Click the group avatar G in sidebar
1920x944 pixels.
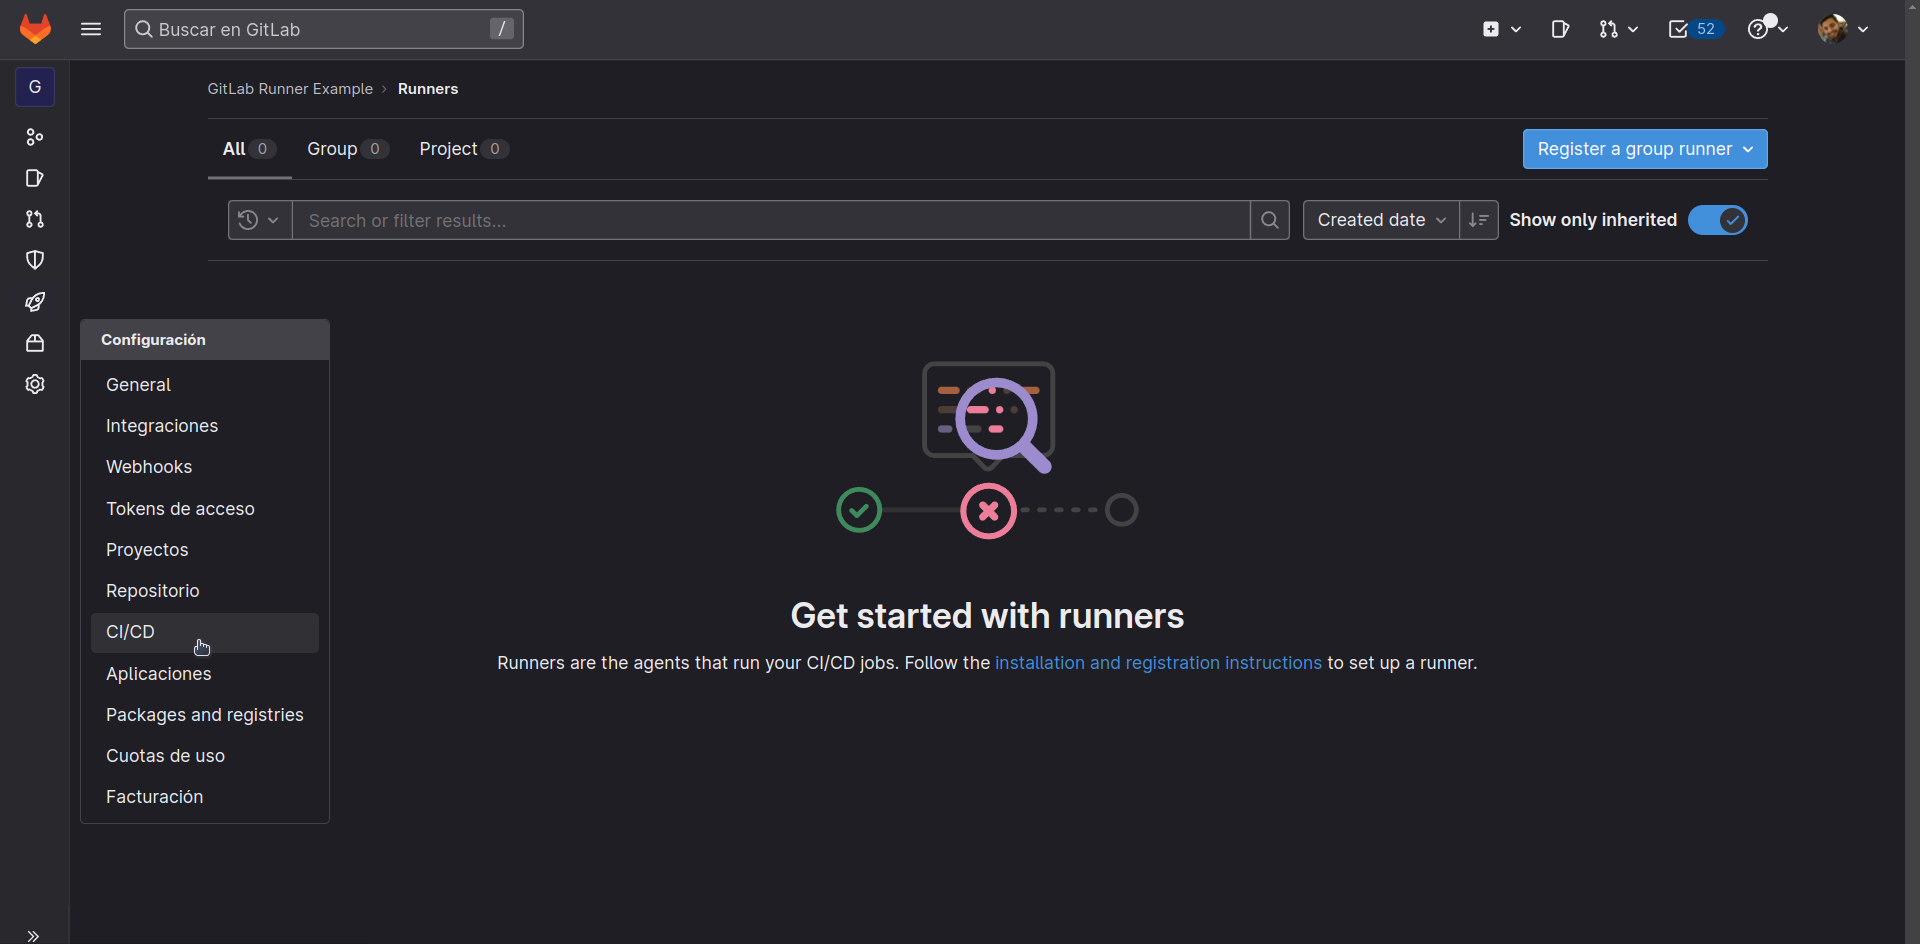click(35, 87)
